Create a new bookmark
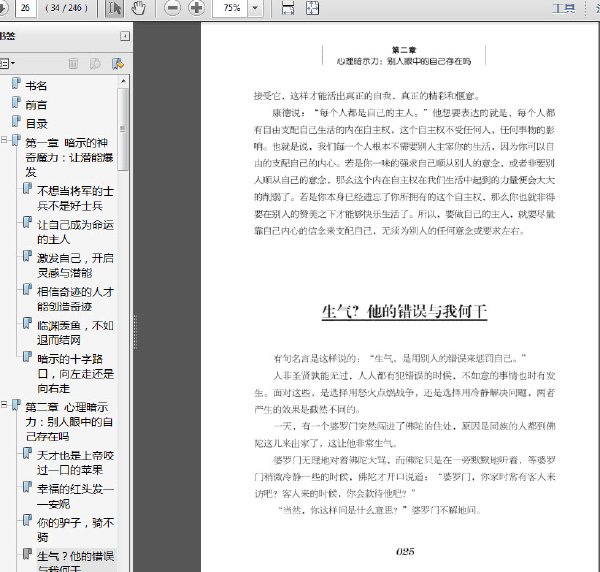This screenshot has width=600, height=572. coord(118,64)
